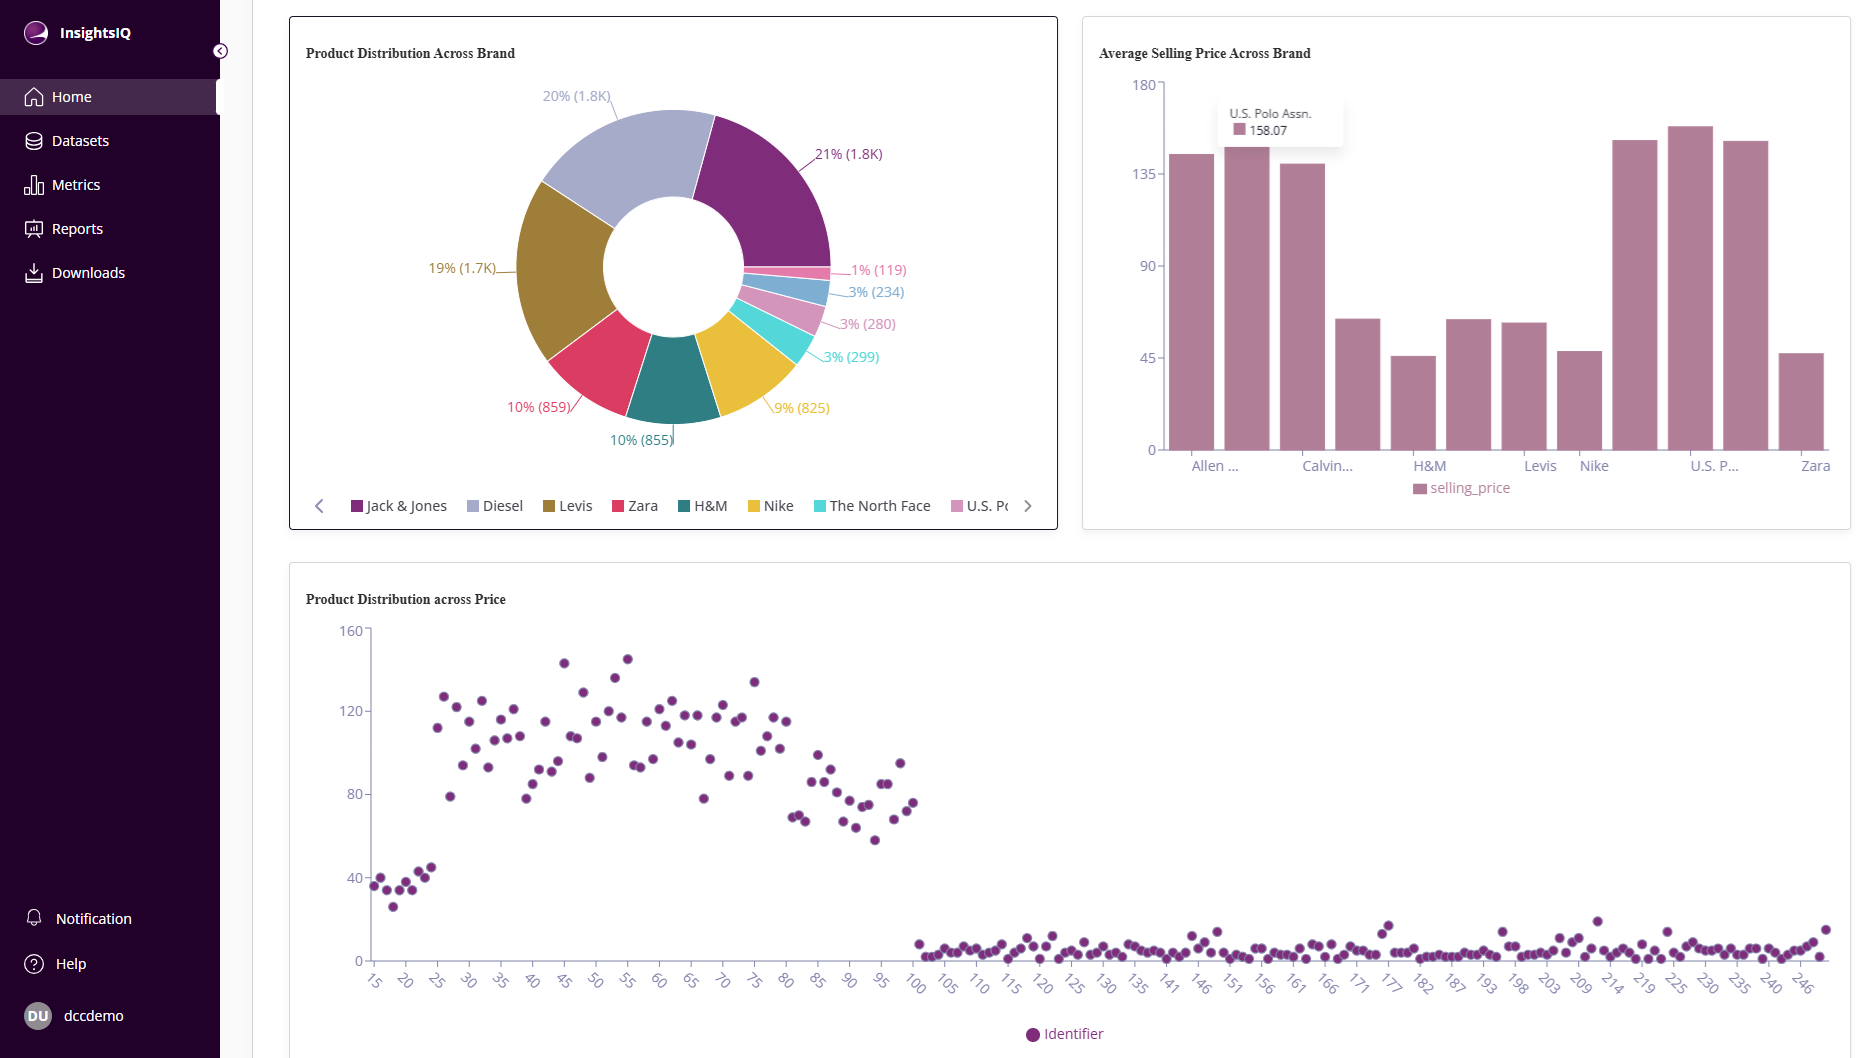Image resolution: width=1862 pixels, height=1058 pixels.
Task: Open Metrics via its bar-chart icon
Action: [x=34, y=184]
